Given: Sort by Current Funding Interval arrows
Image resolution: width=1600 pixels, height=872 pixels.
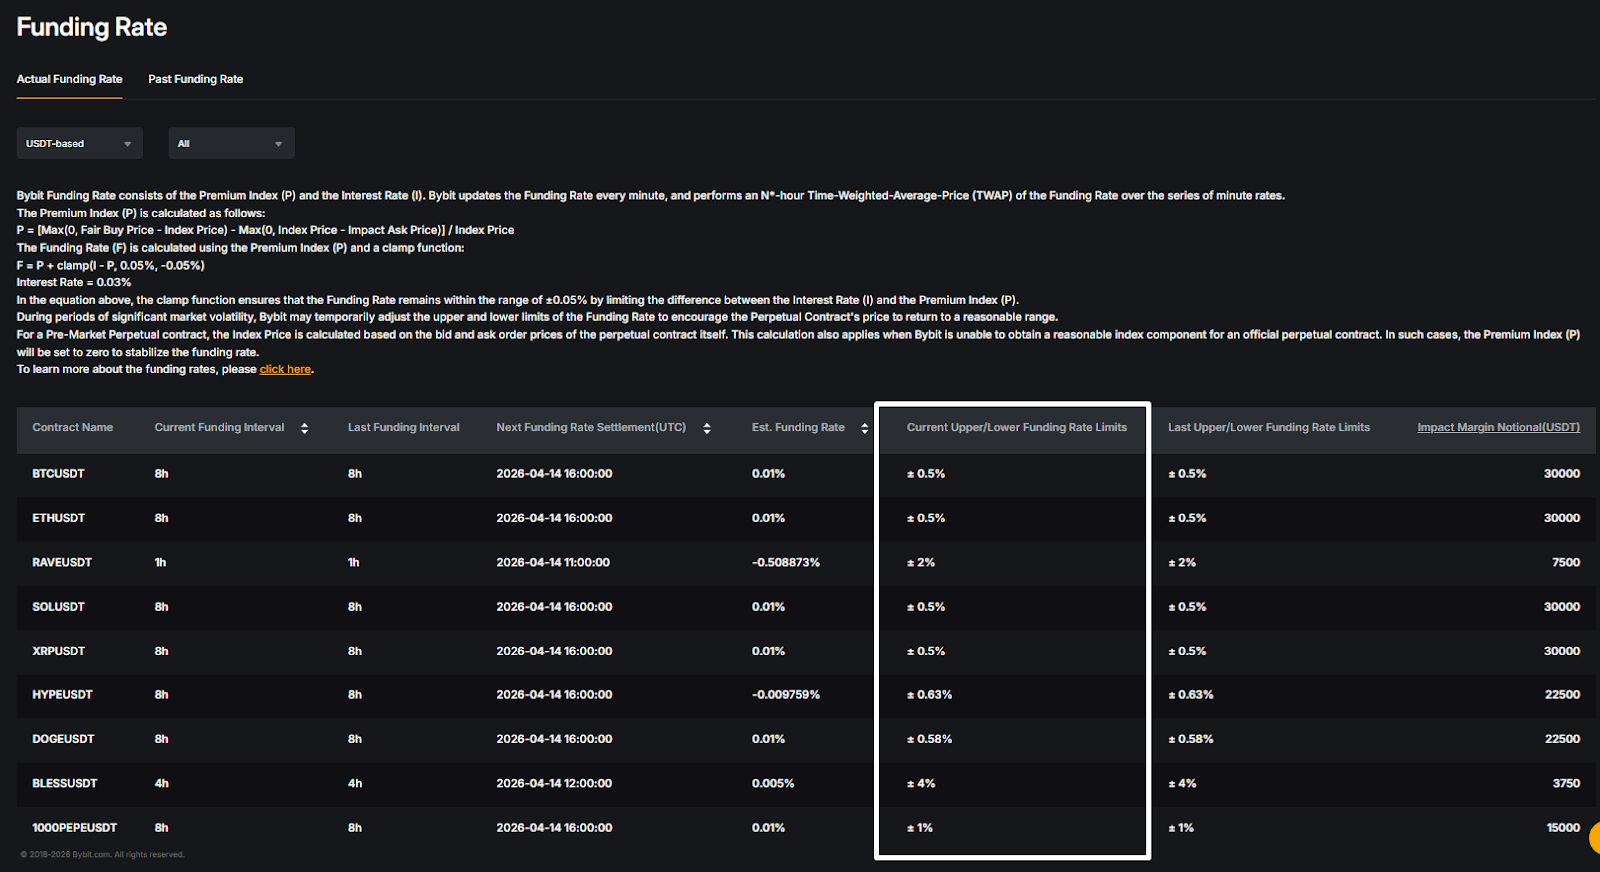Looking at the screenshot, I should (x=304, y=428).
